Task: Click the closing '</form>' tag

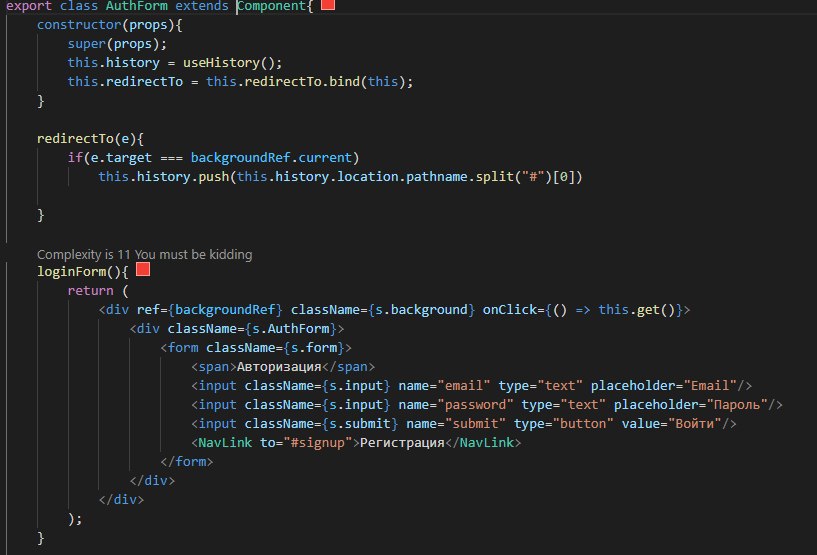Action: 187,462
